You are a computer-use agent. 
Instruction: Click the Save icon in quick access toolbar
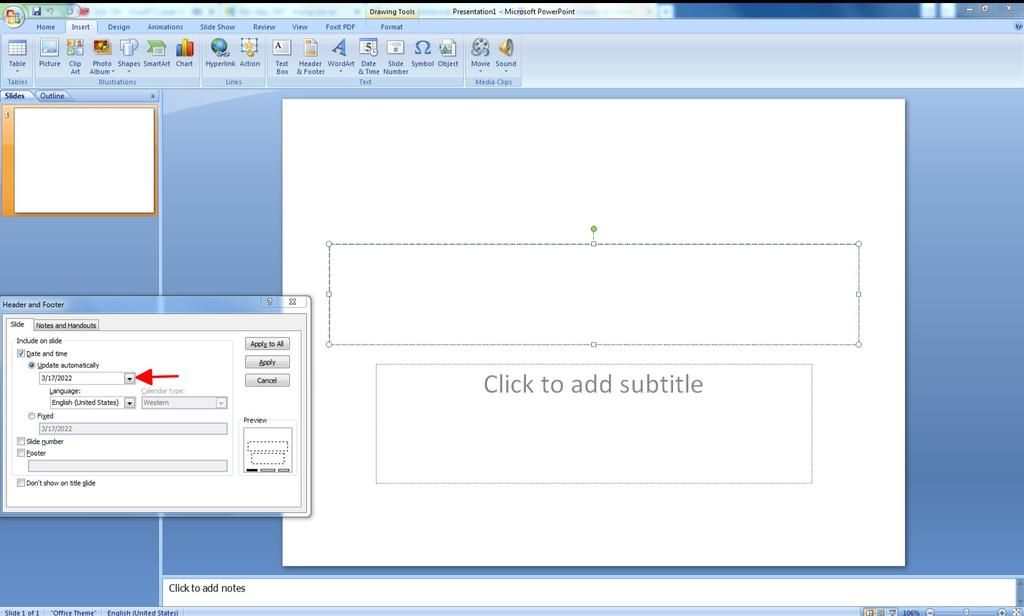click(x=37, y=11)
